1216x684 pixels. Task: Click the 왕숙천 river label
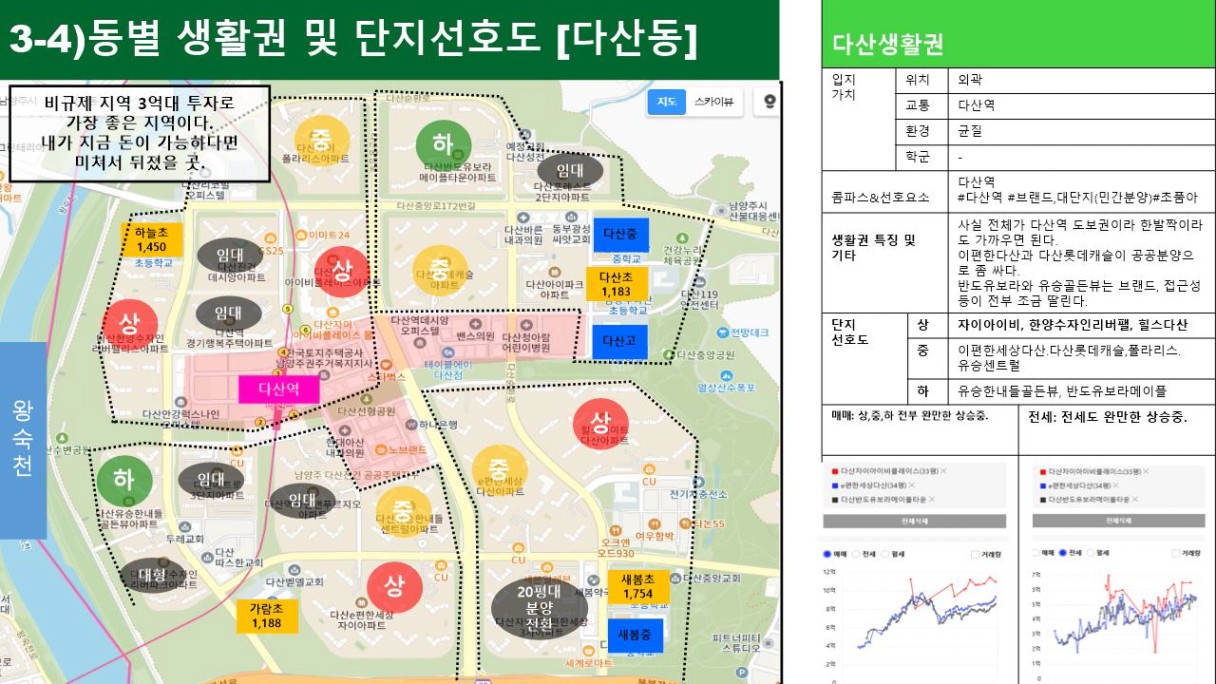click(x=23, y=440)
